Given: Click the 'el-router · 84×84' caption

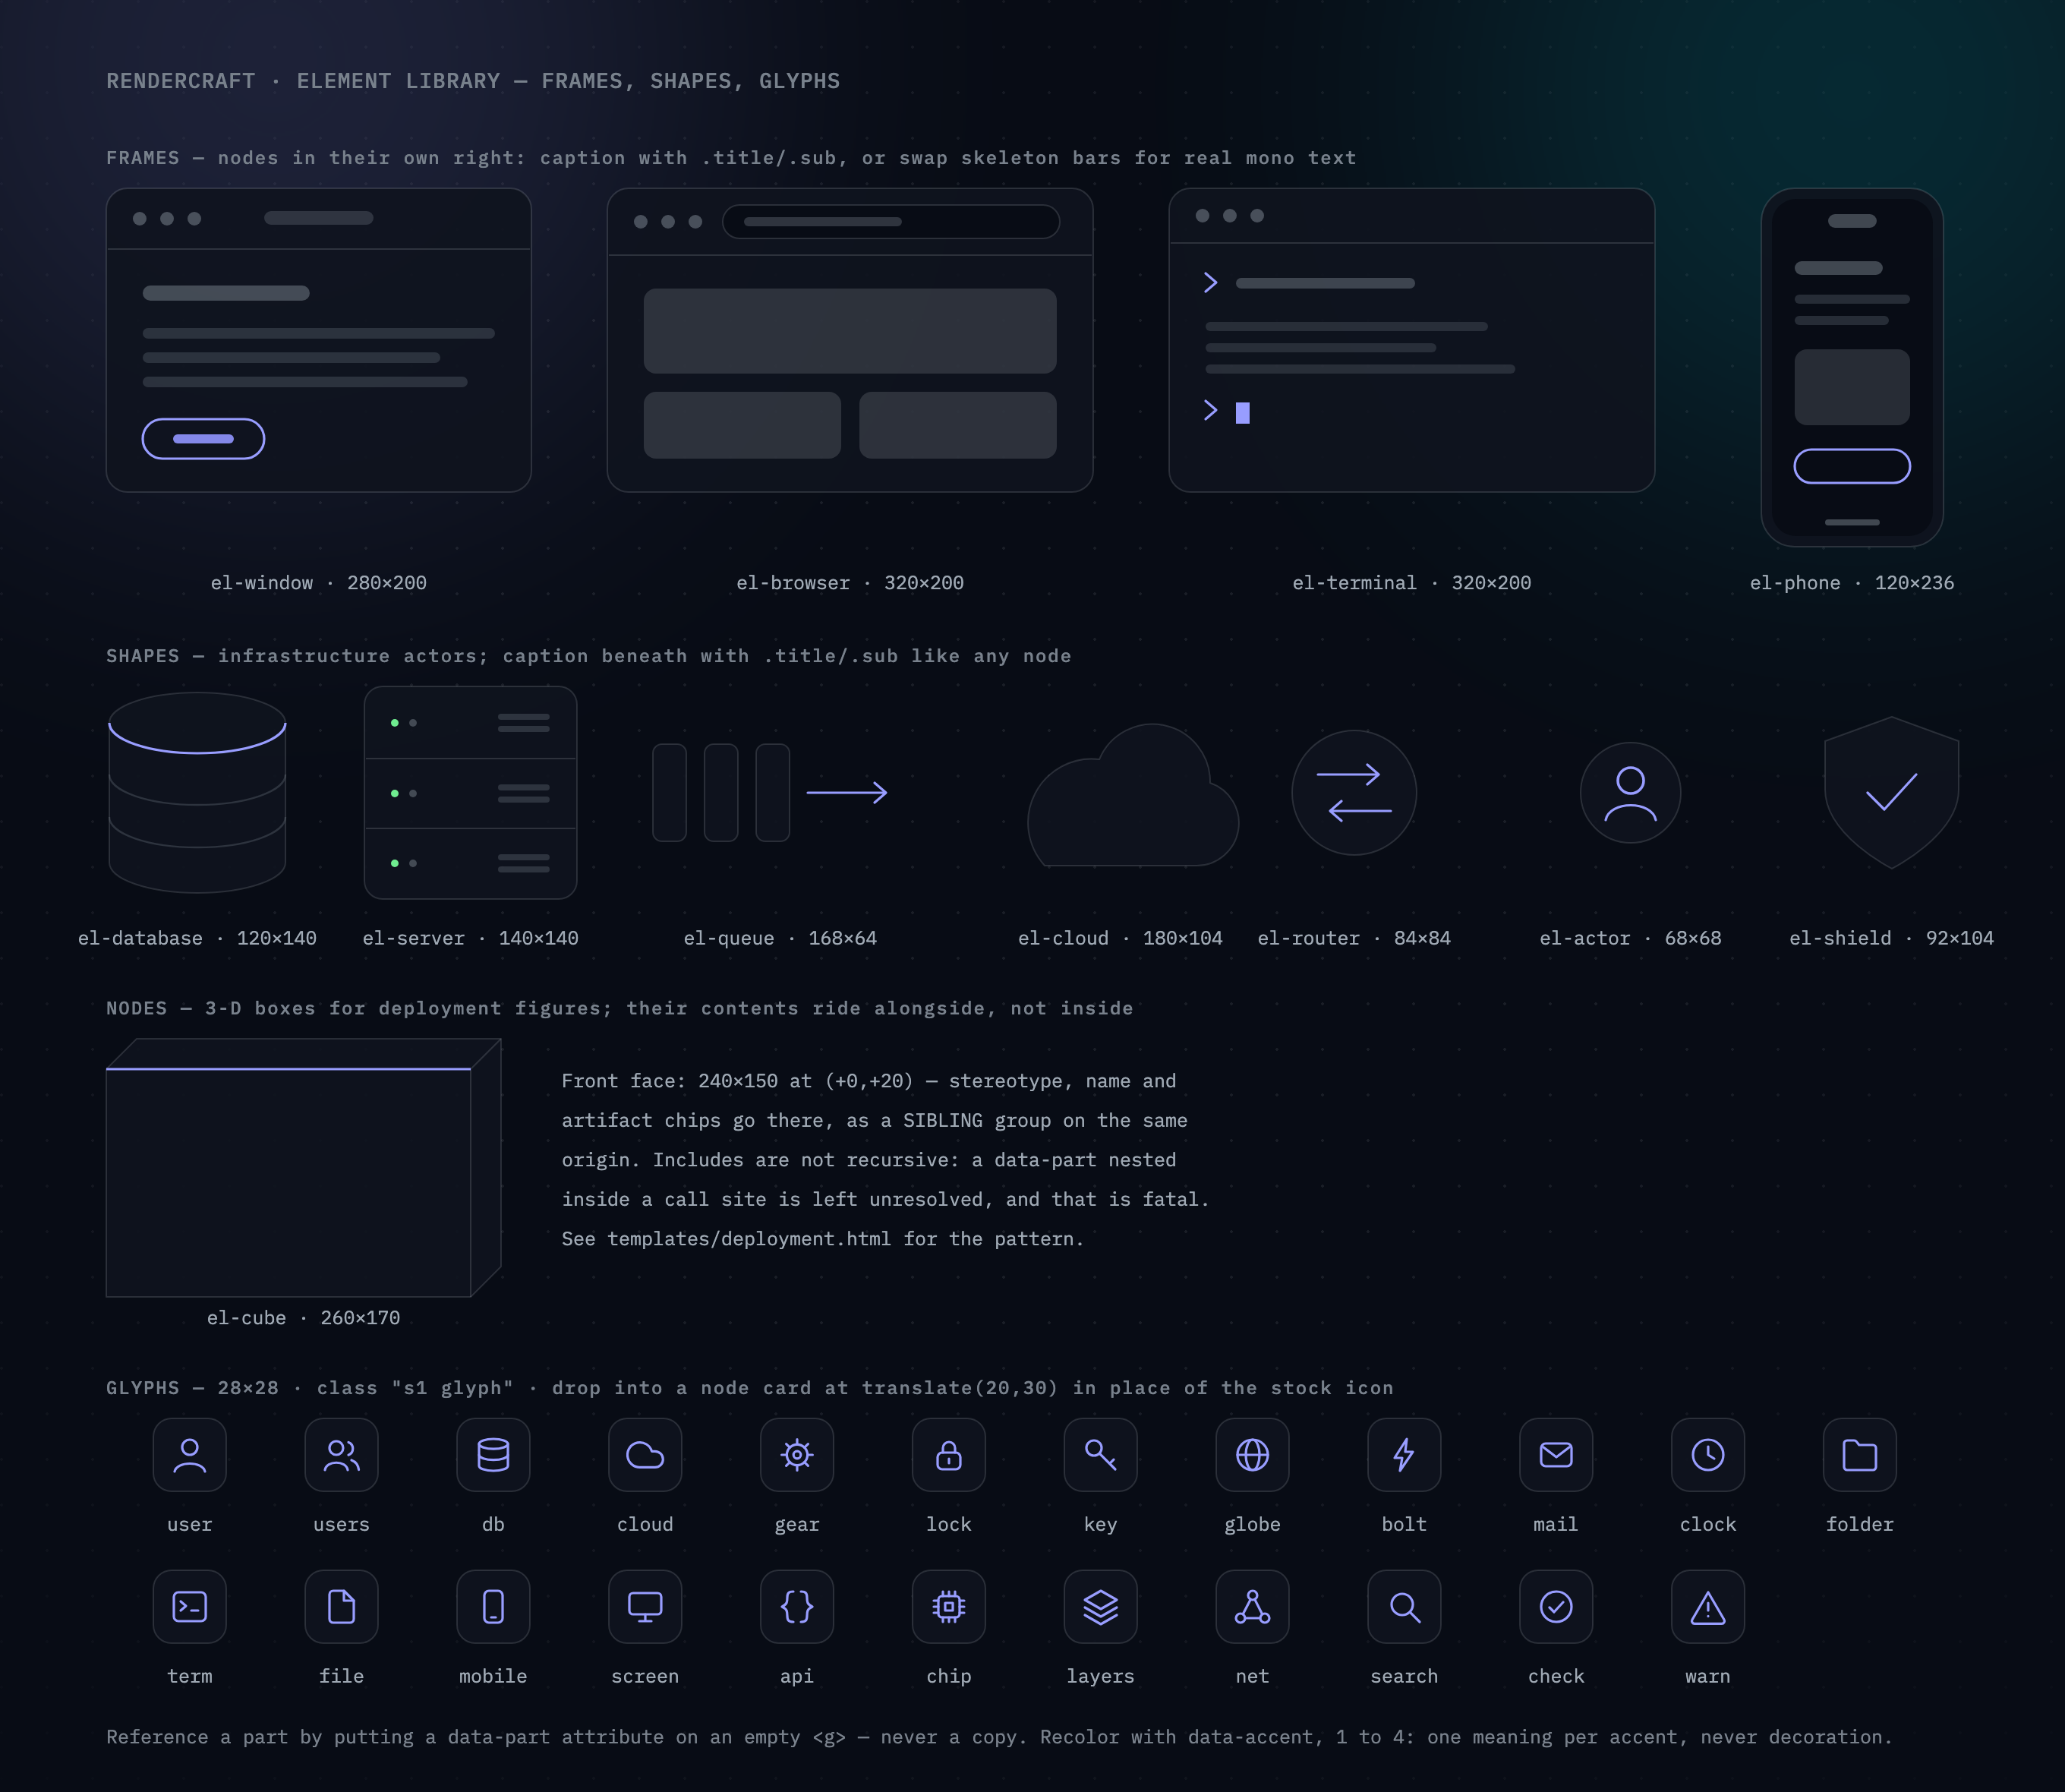Looking at the screenshot, I should [x=1354, y=938].
